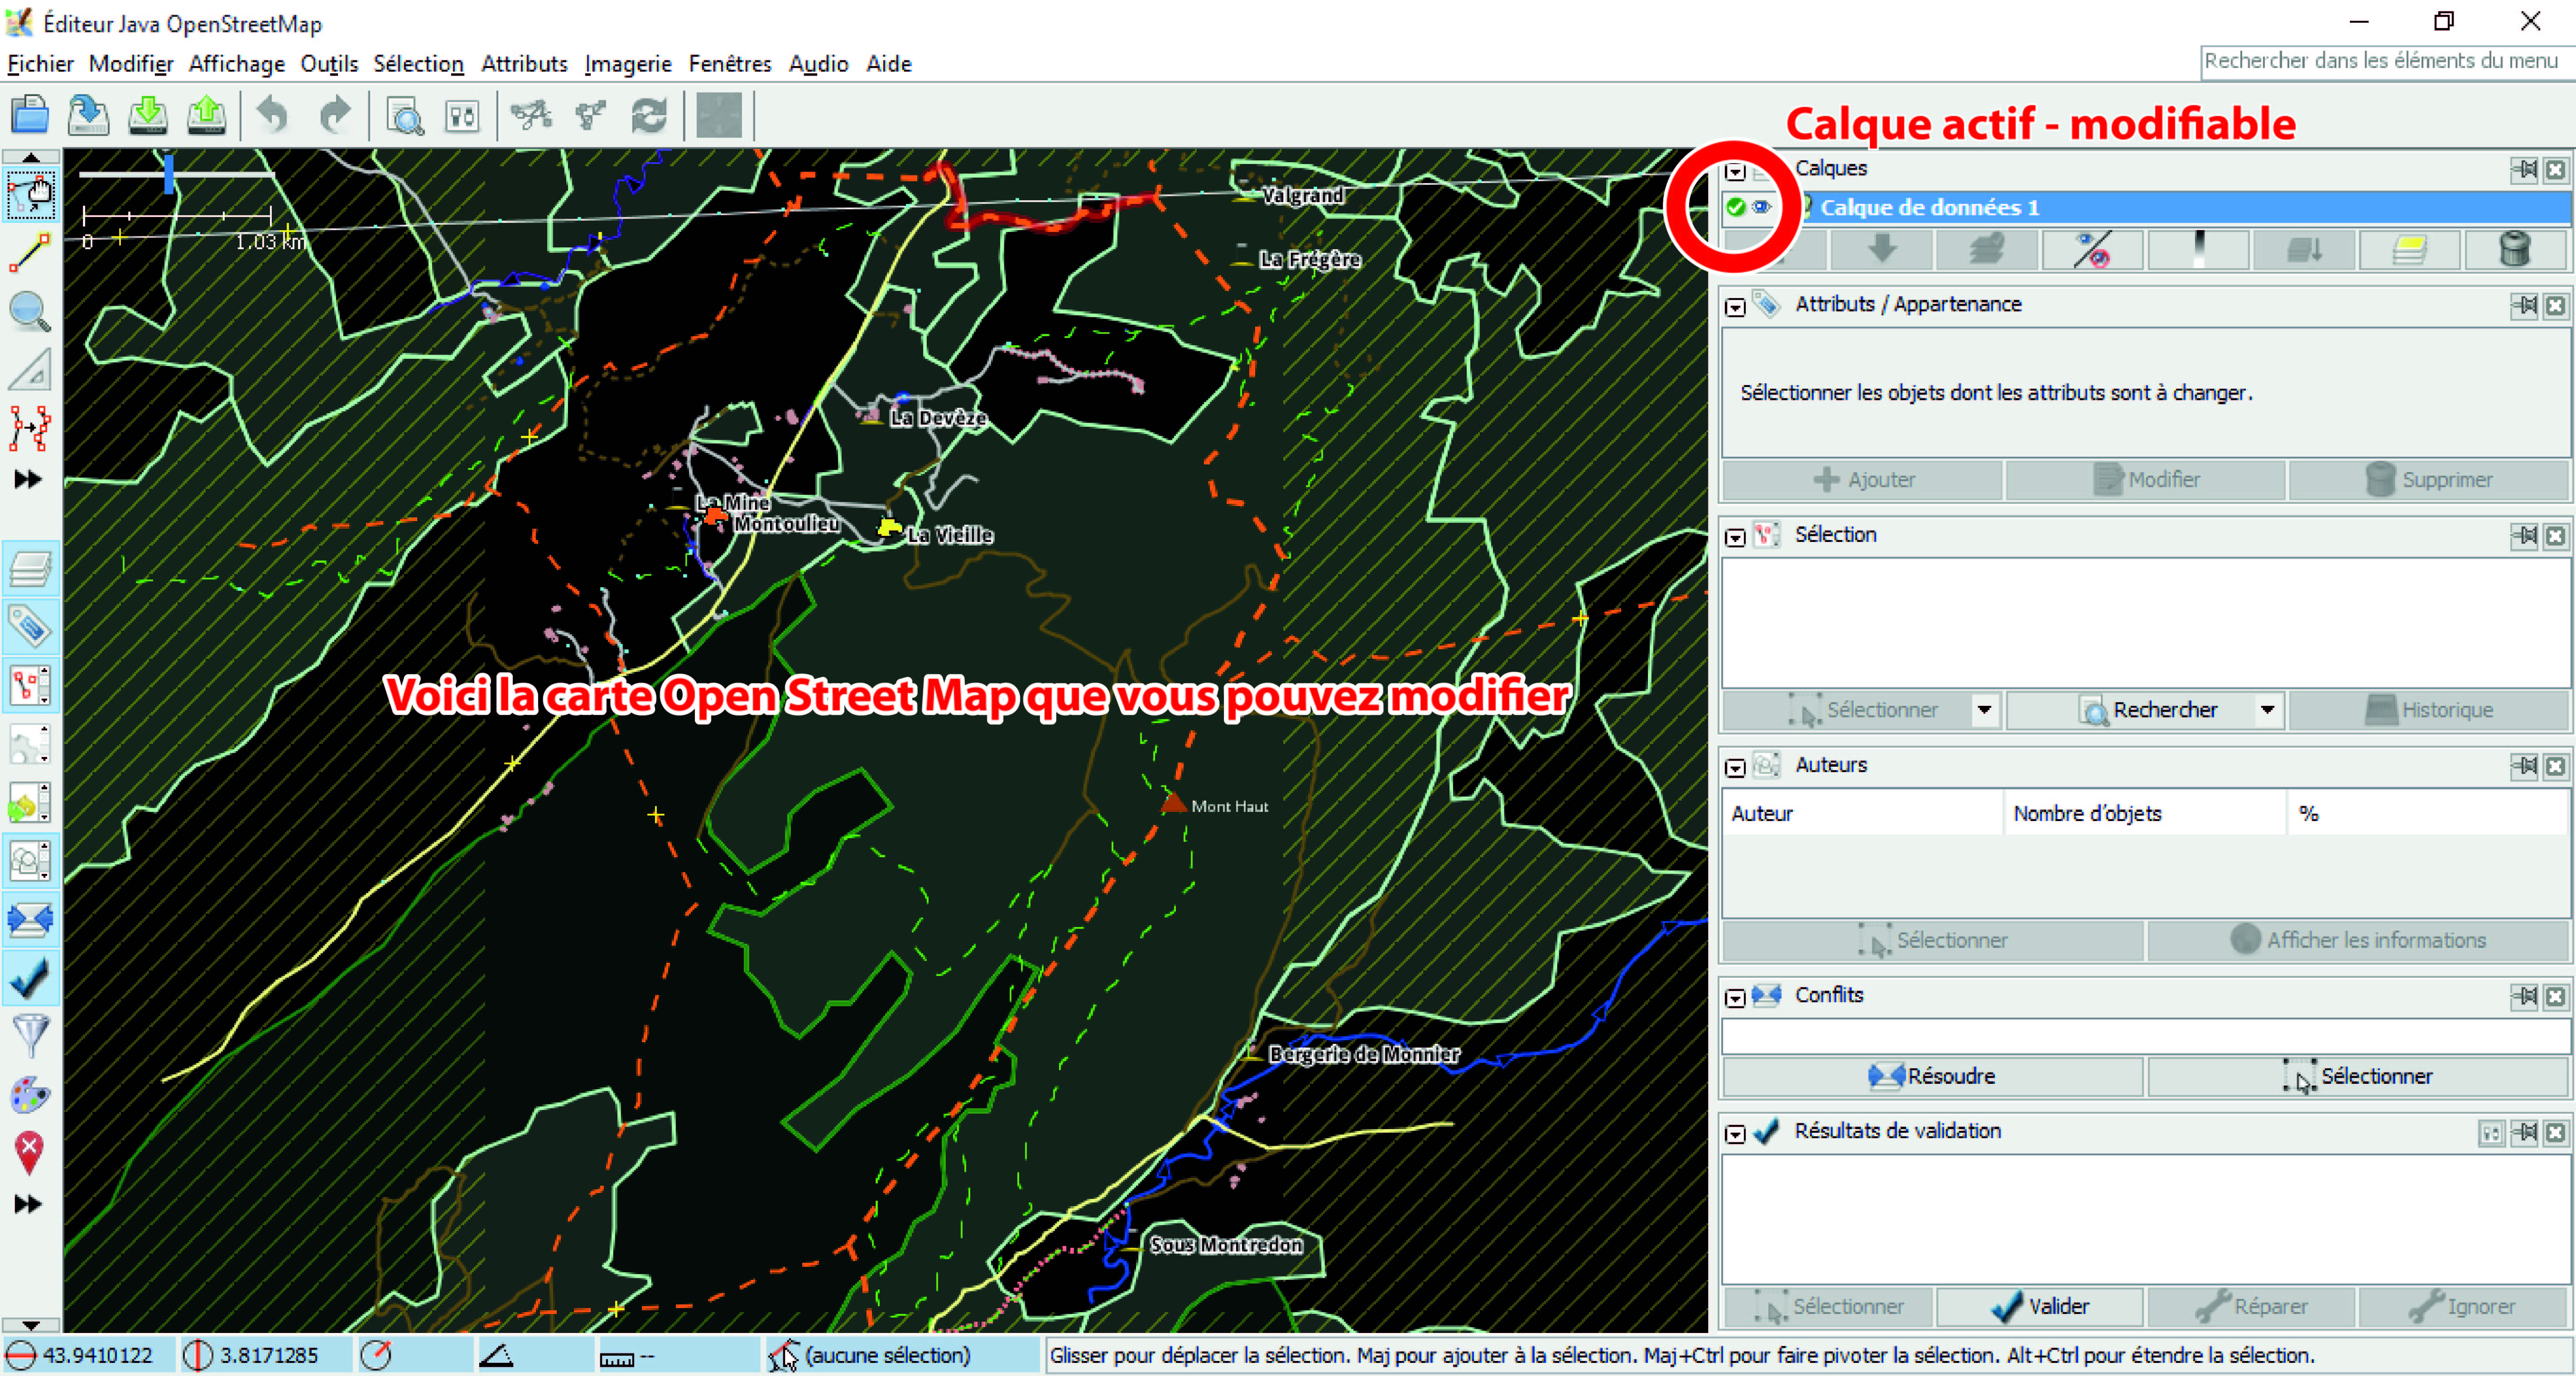Screen dimensions: 2576x1376
Task: Click the Ajouter button
Action: (1863, 480)
